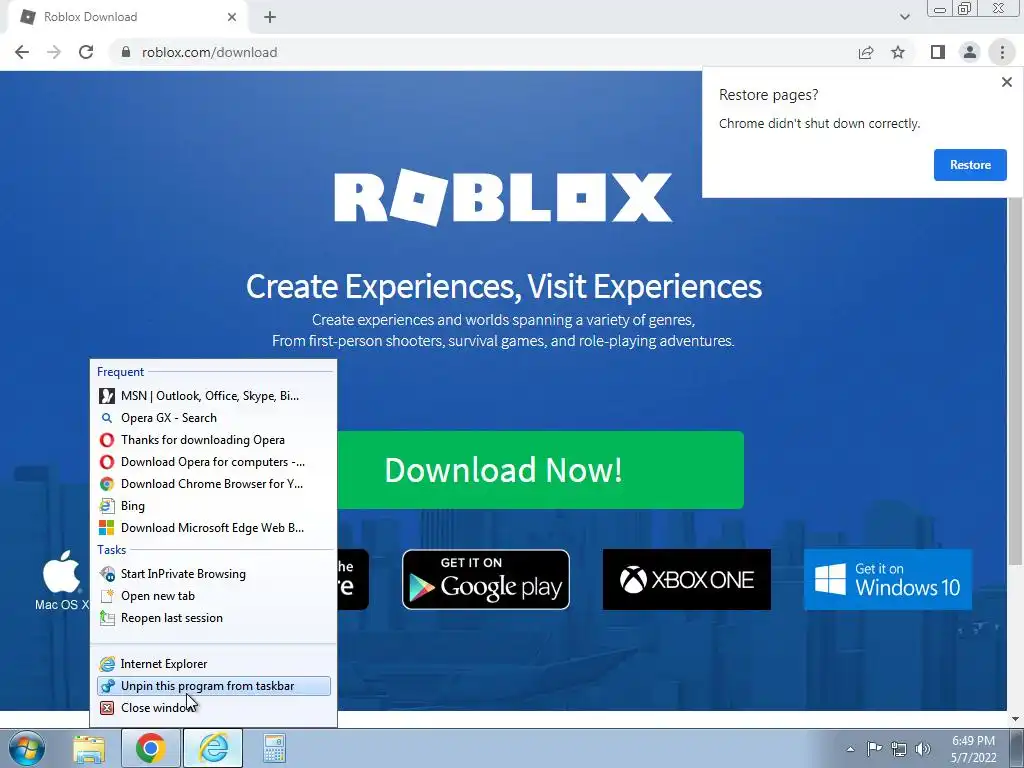The width and height of the screenshot is (1024, 768).
Task: Close the Roblox Download tab
Action: [232, 18]
